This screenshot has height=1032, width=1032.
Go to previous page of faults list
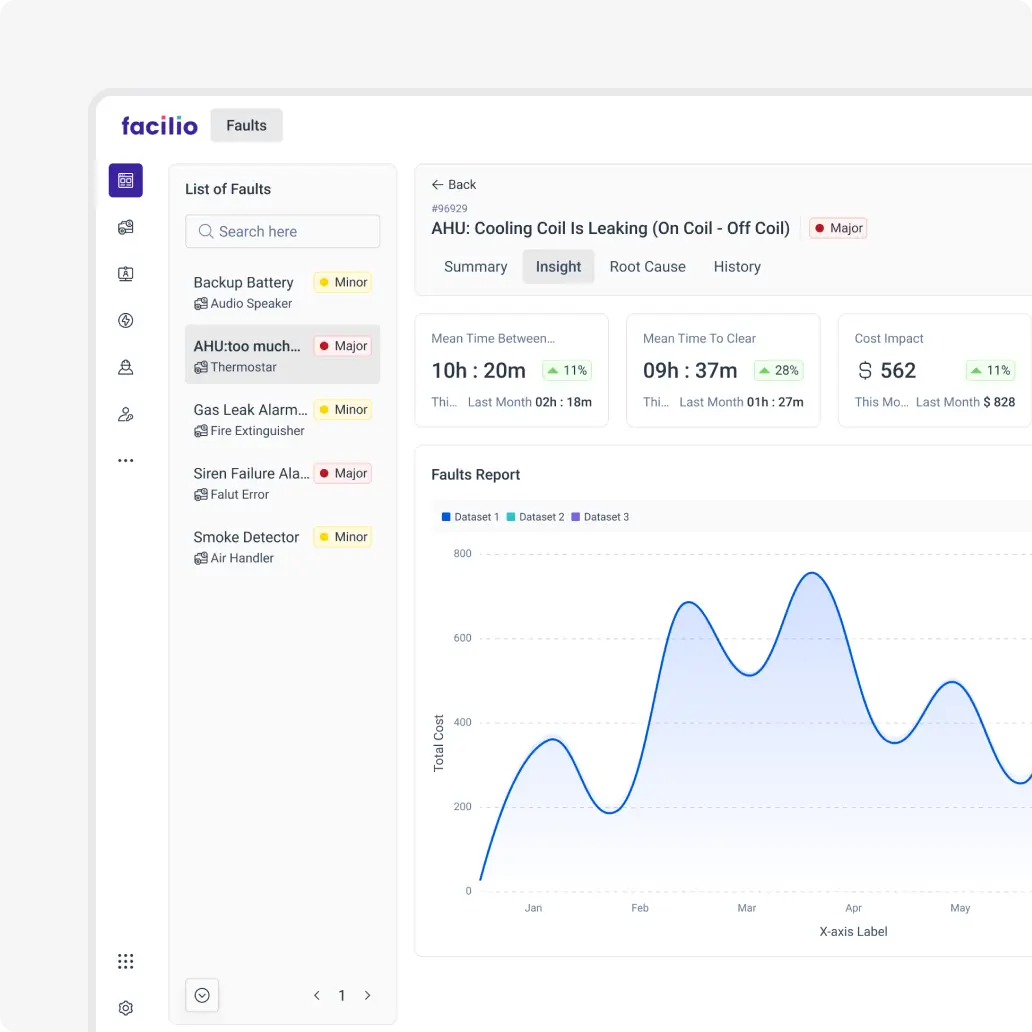317,995
